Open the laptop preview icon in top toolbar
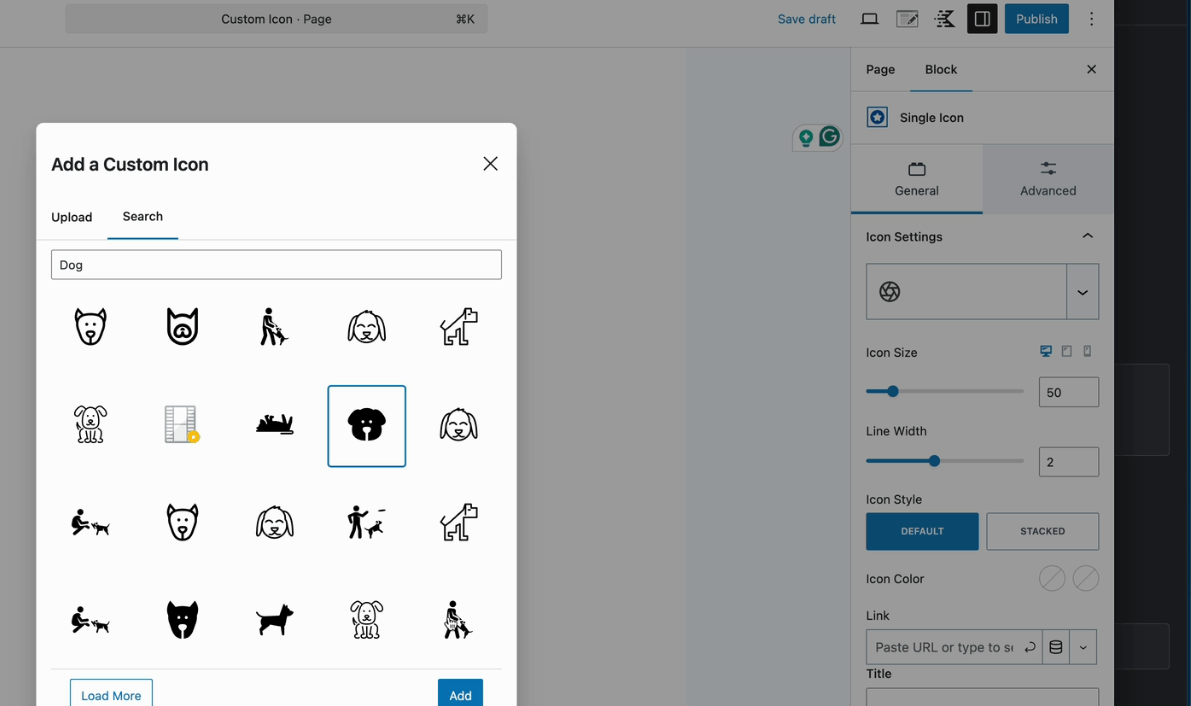This screenshot has height=706, width=1191. 870,19
